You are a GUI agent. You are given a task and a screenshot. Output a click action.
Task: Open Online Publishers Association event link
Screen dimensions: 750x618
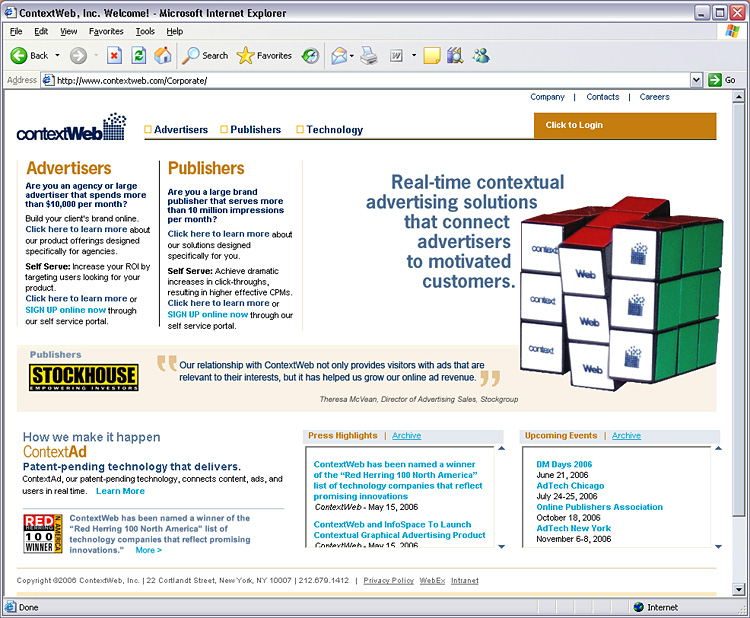(599, 507)
